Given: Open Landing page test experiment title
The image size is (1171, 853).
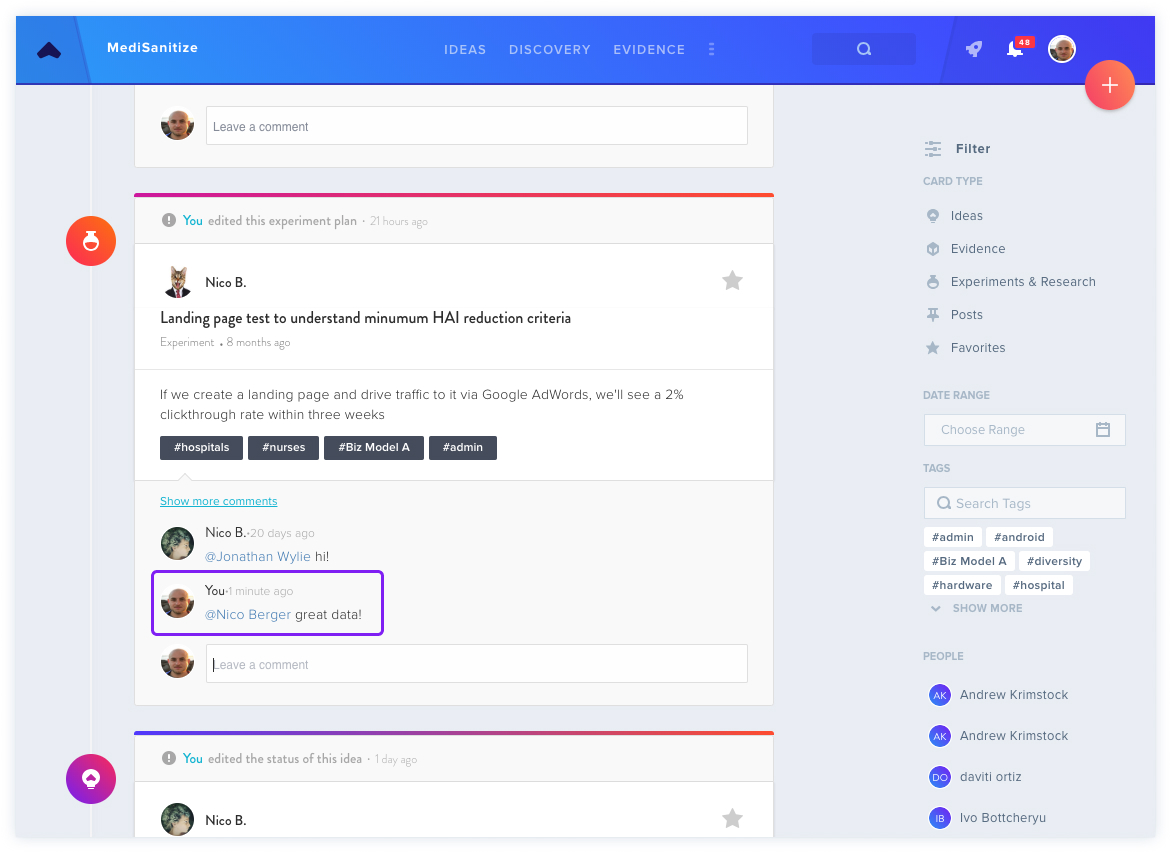Looking at the screenshot, I should [366, 318].
